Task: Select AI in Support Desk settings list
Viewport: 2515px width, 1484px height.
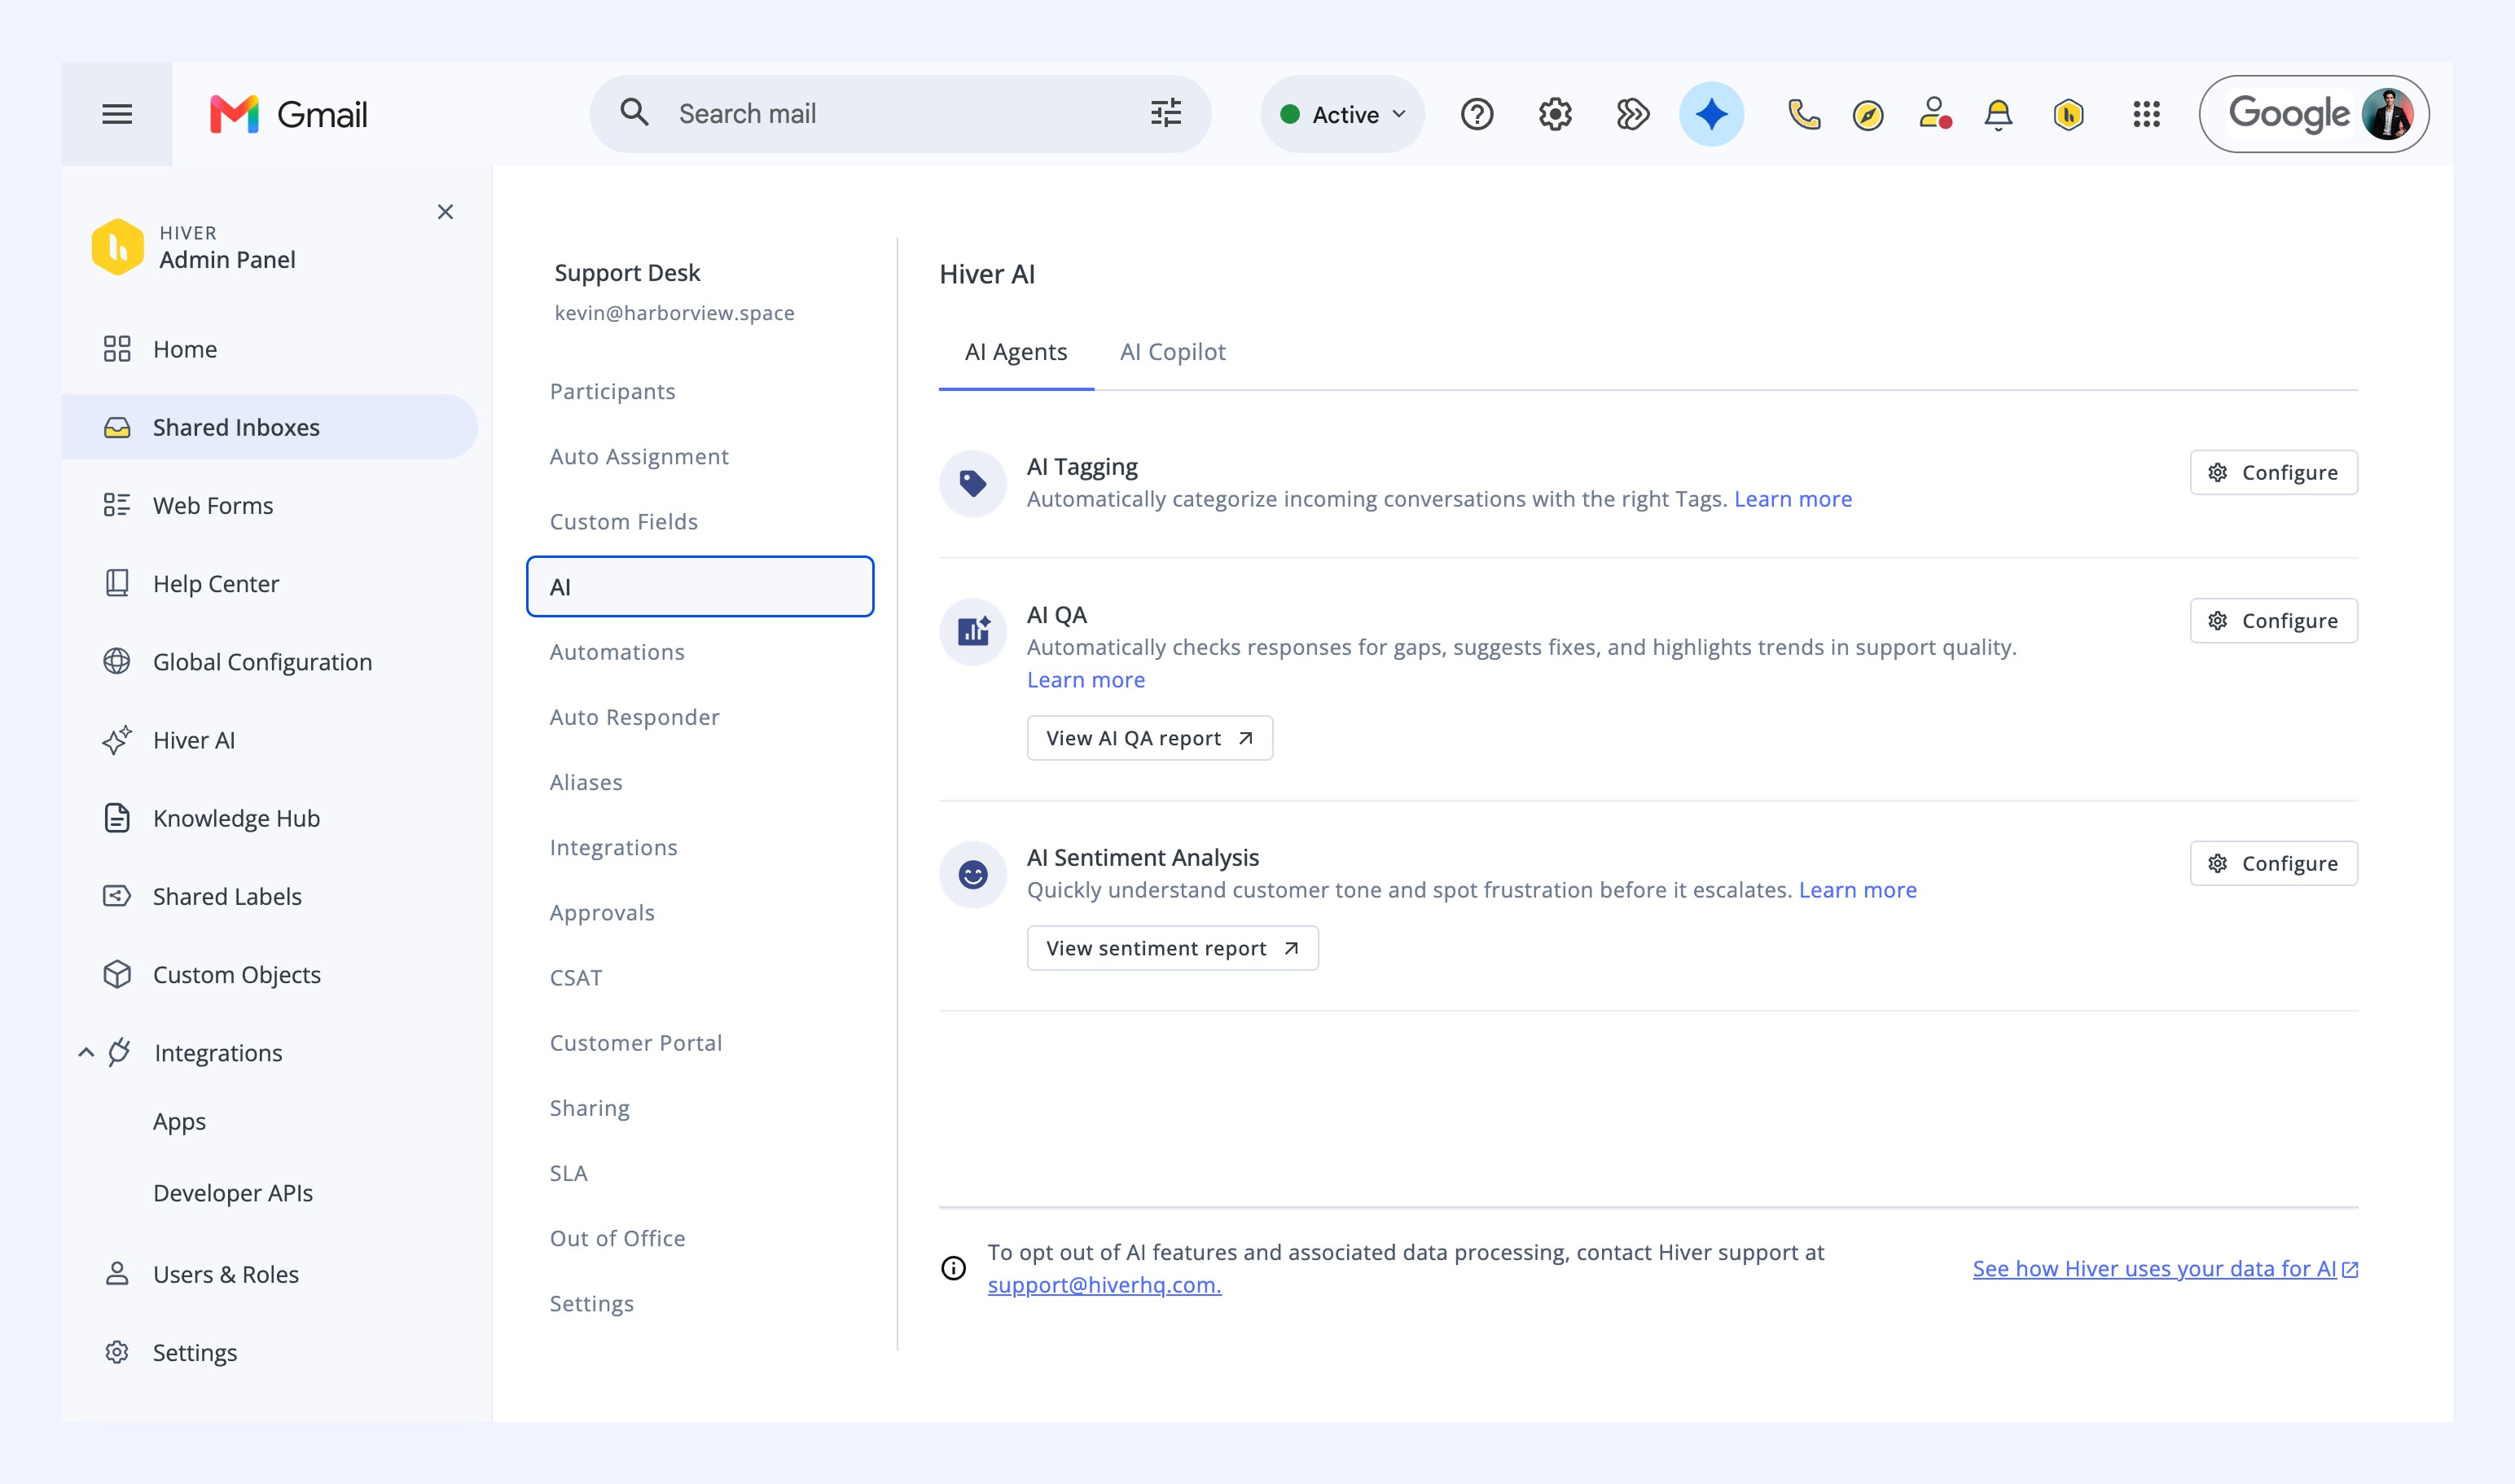Action: click(x=700, y=586)
